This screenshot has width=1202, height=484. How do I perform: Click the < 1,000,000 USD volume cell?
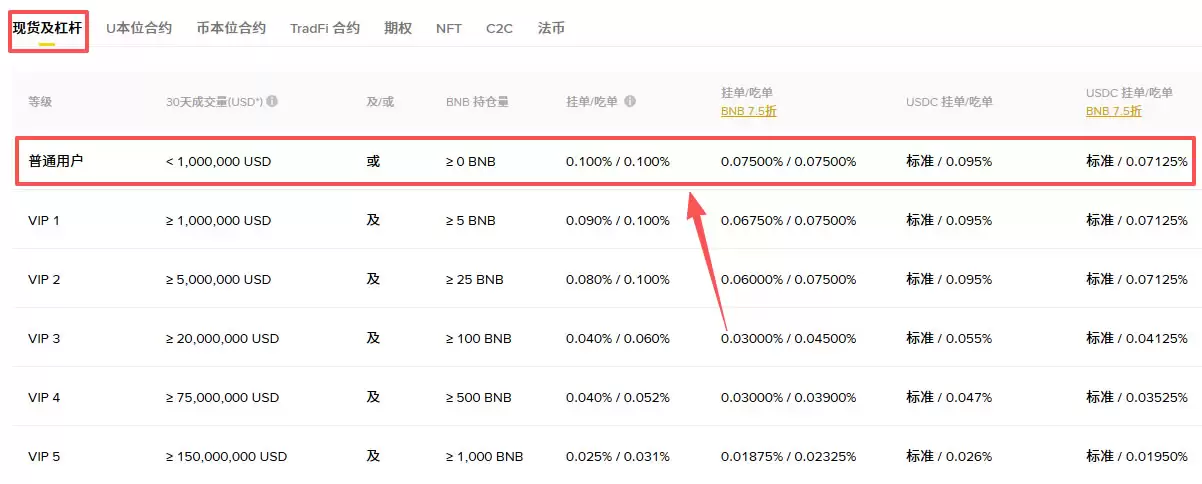pyautogui.click(x=218, y=161)
